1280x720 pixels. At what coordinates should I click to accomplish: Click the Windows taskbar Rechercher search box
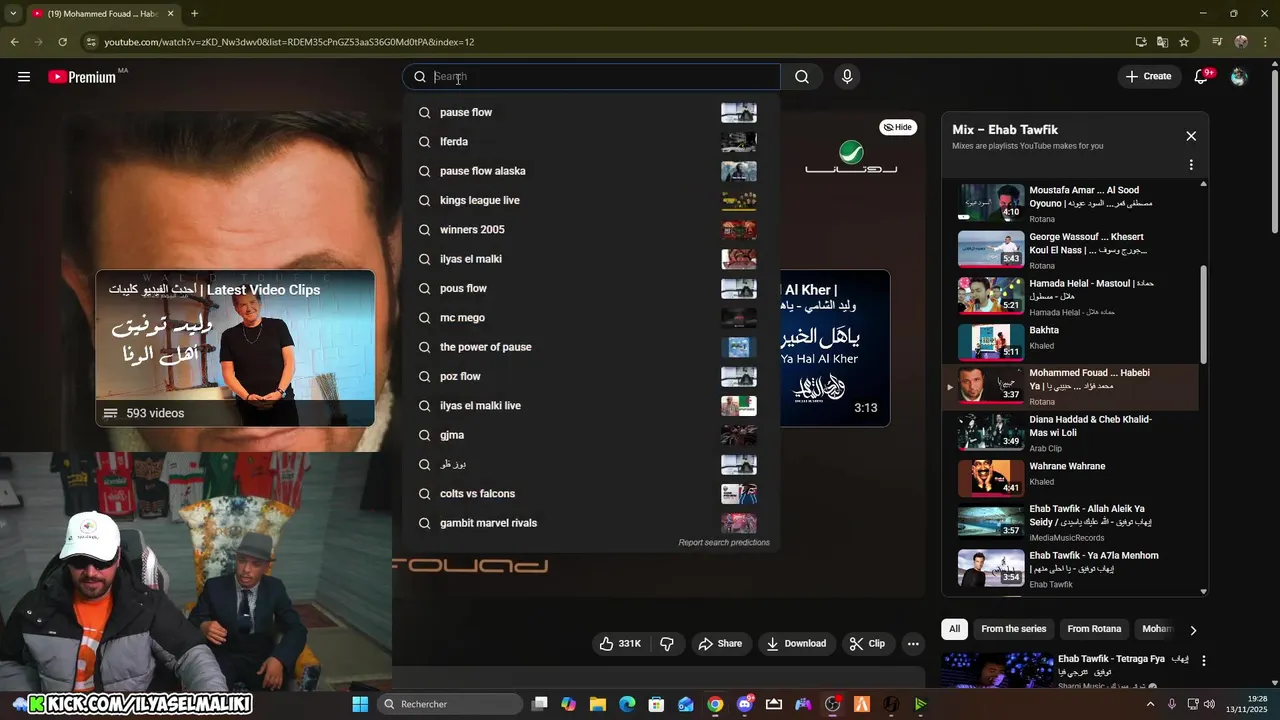pyautogui.click(x=451, y=704)
